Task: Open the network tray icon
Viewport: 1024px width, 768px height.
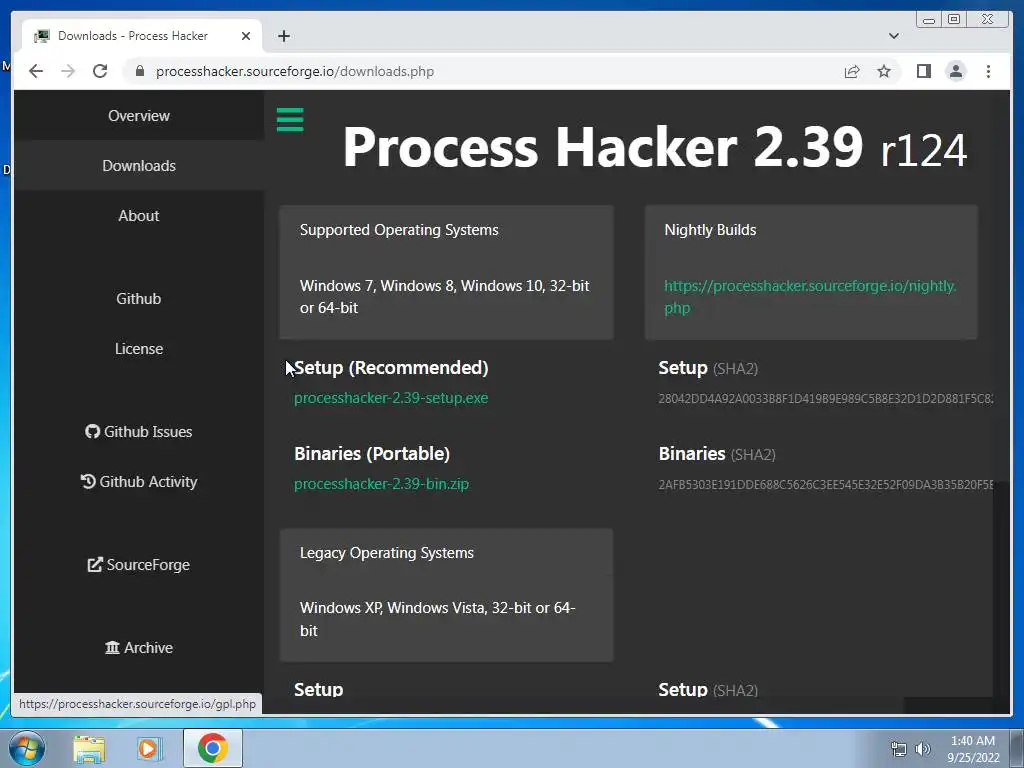Action: [899, 749]
